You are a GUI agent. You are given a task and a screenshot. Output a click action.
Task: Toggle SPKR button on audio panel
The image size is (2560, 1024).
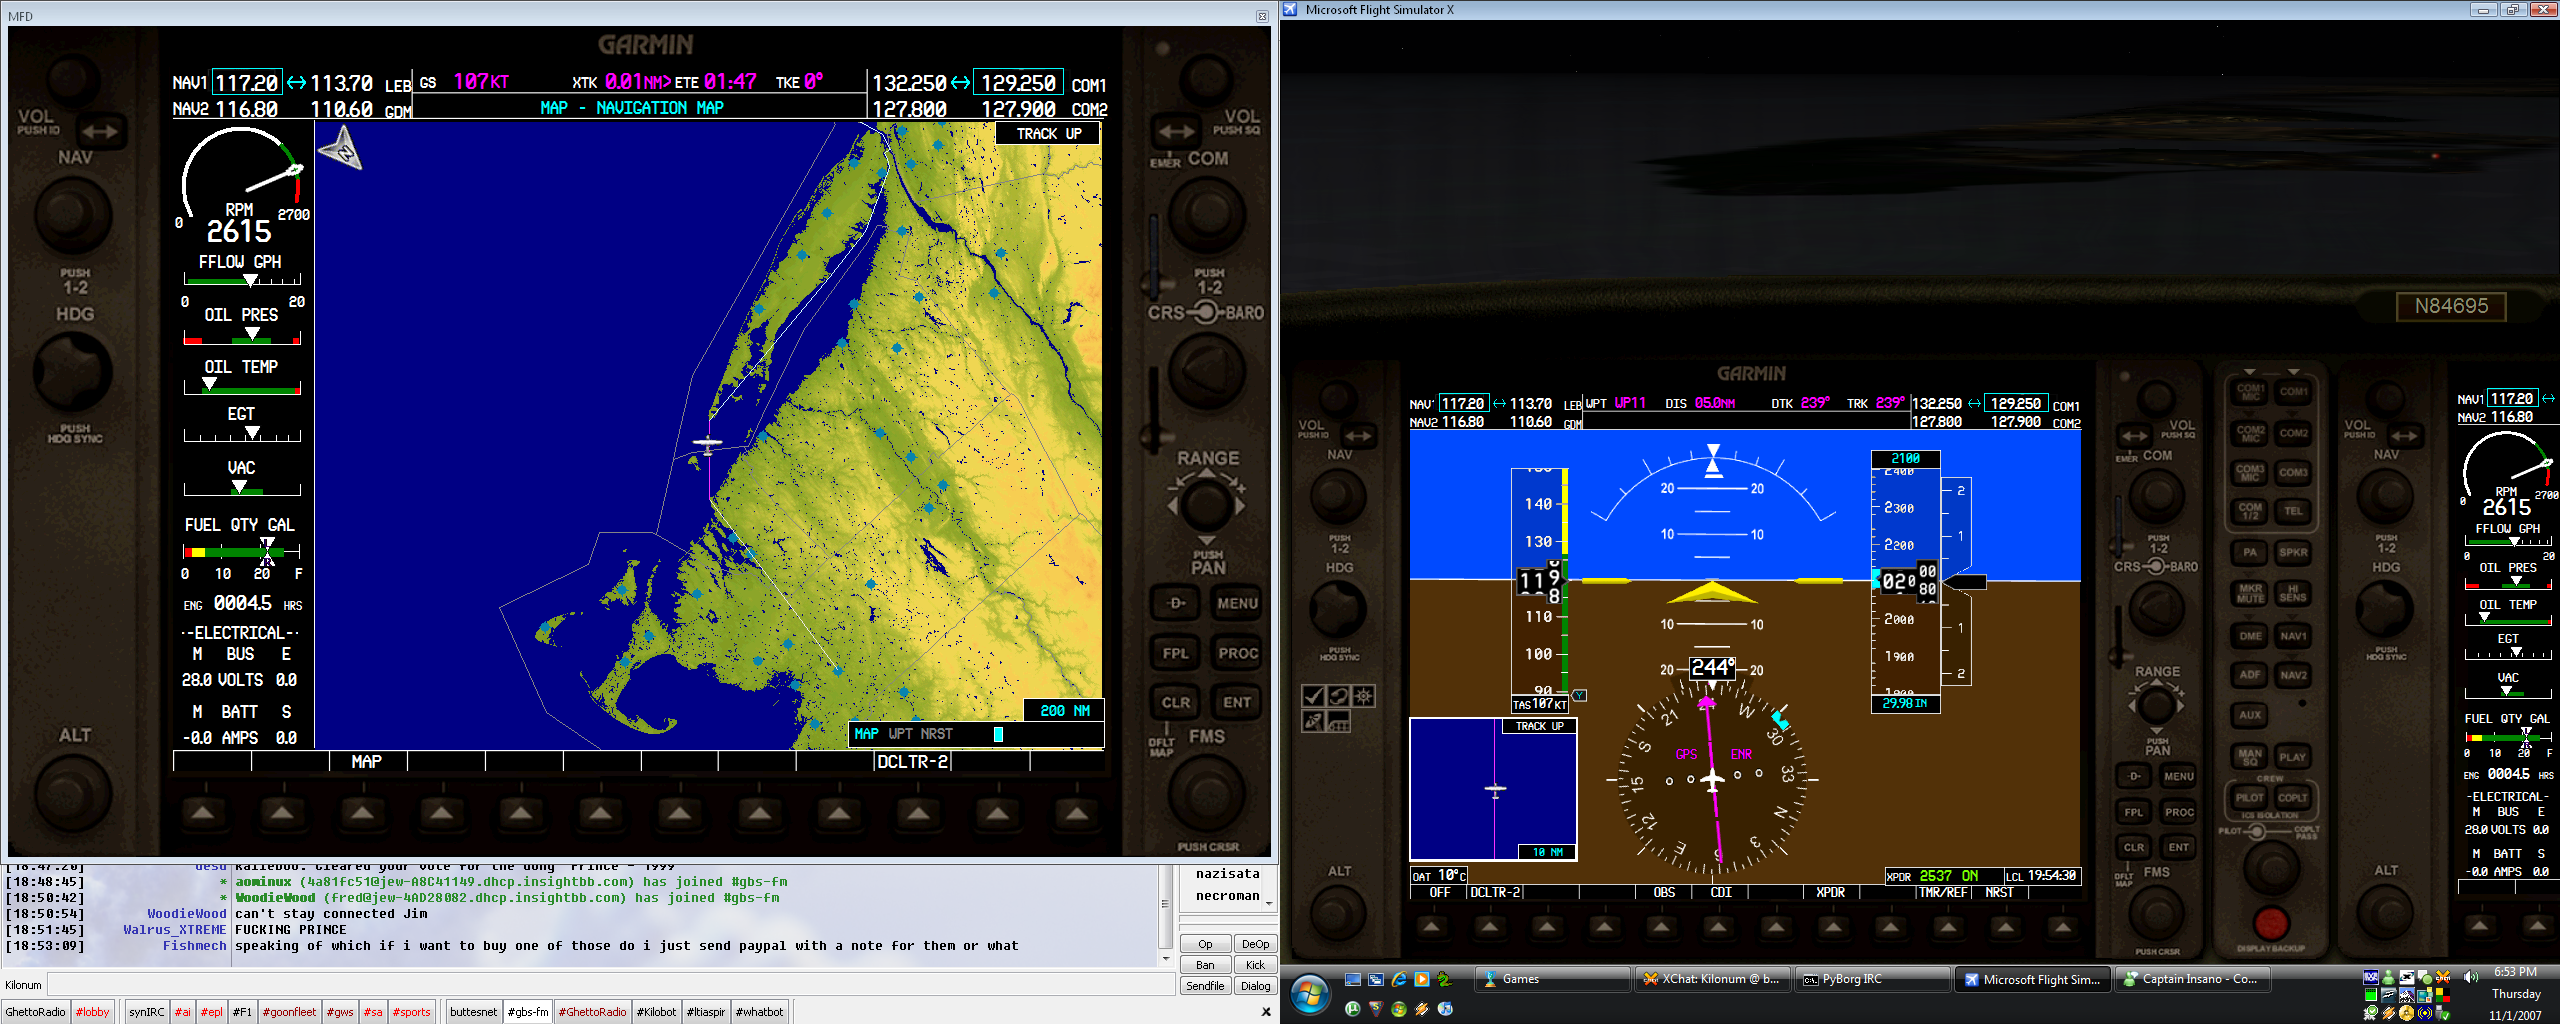pyautogui.click(x=2293, y=552)
